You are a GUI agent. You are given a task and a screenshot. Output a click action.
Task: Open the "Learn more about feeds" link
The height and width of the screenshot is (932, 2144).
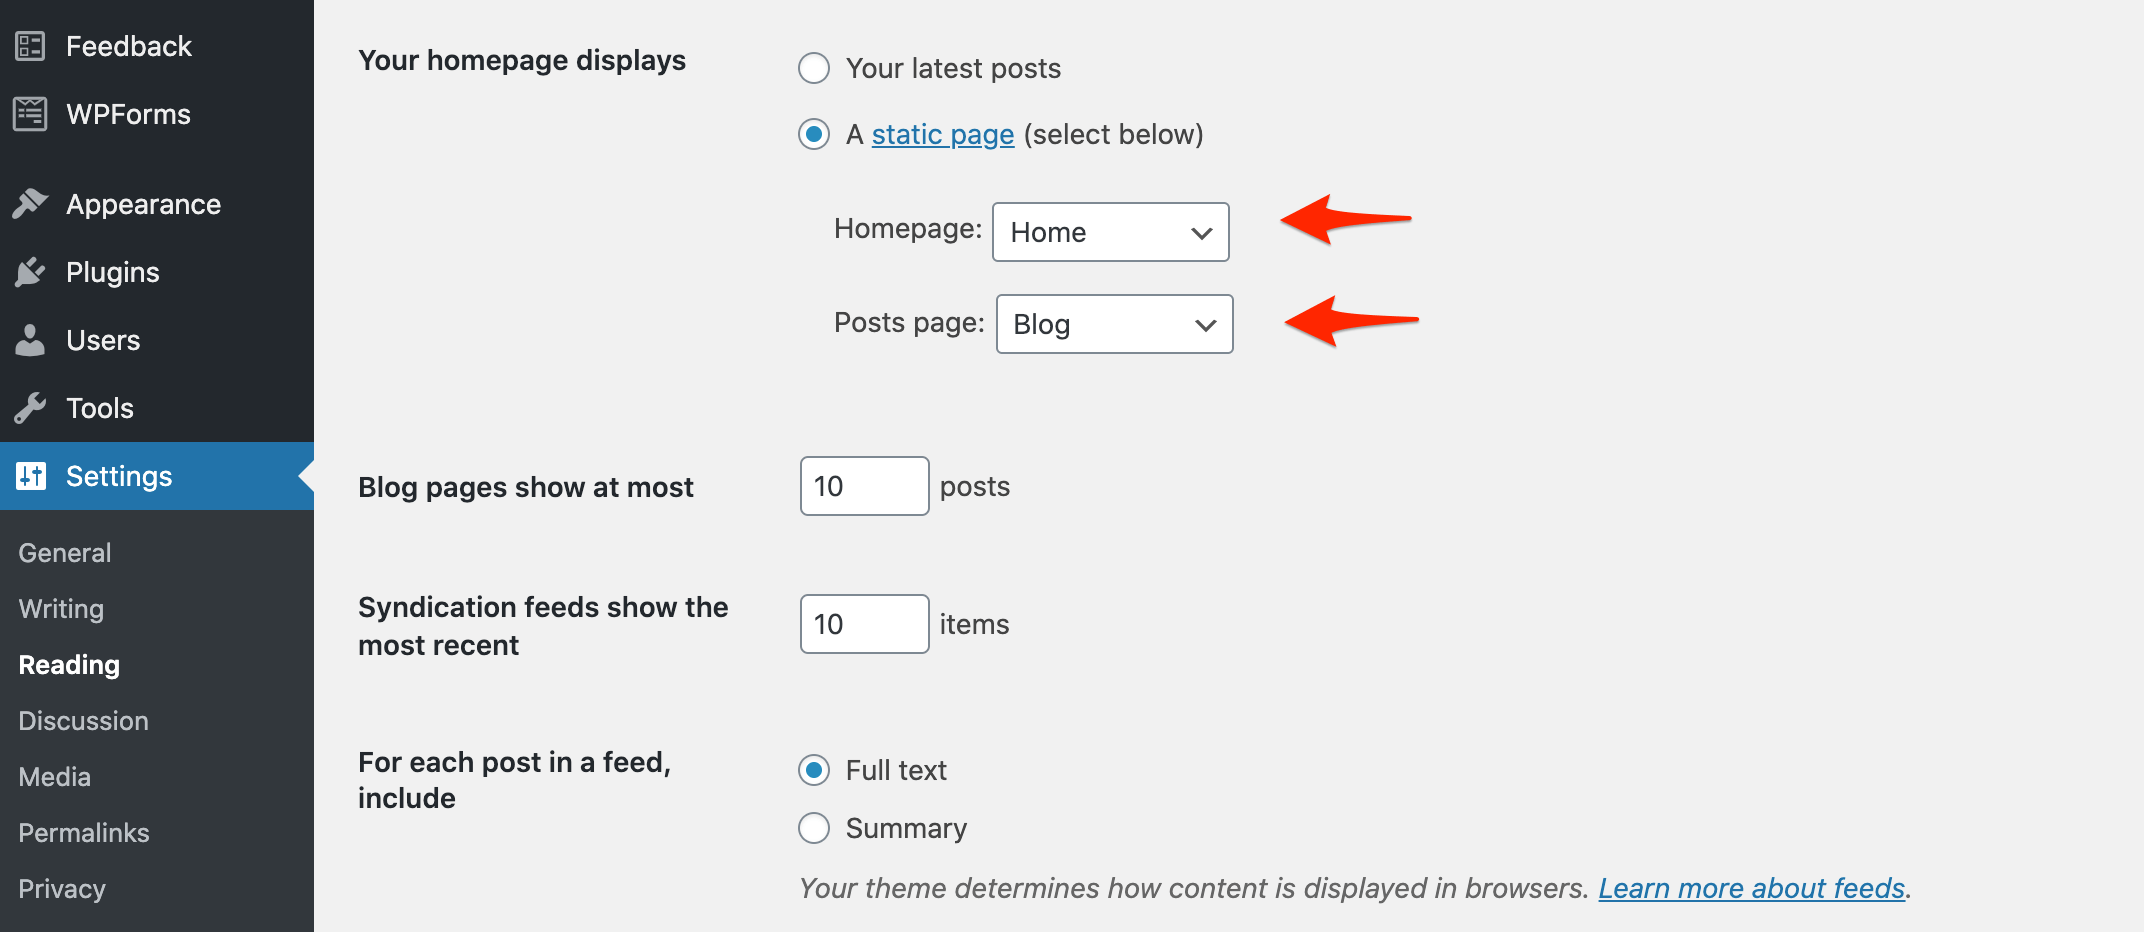click(x=1751, y=888)
